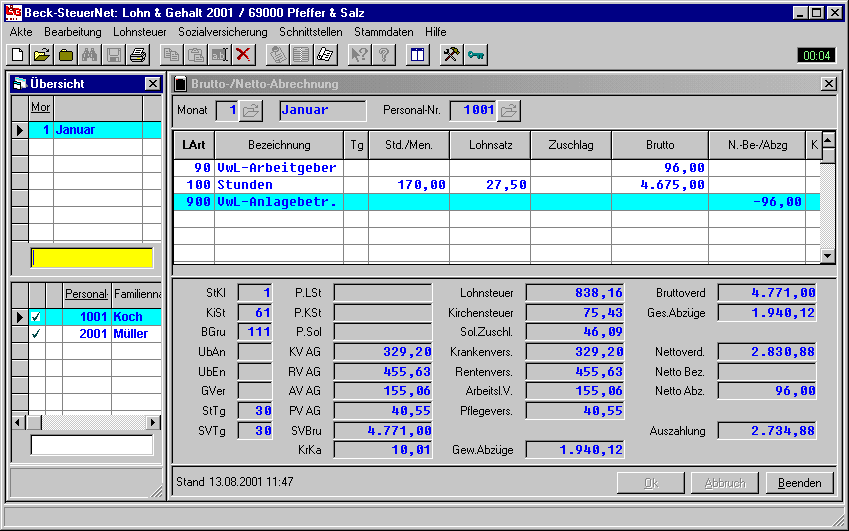Image resolution: width=849 pixels, height=531 pixels.
Task: Select the Stunden row
Action: tap(497, 185)
